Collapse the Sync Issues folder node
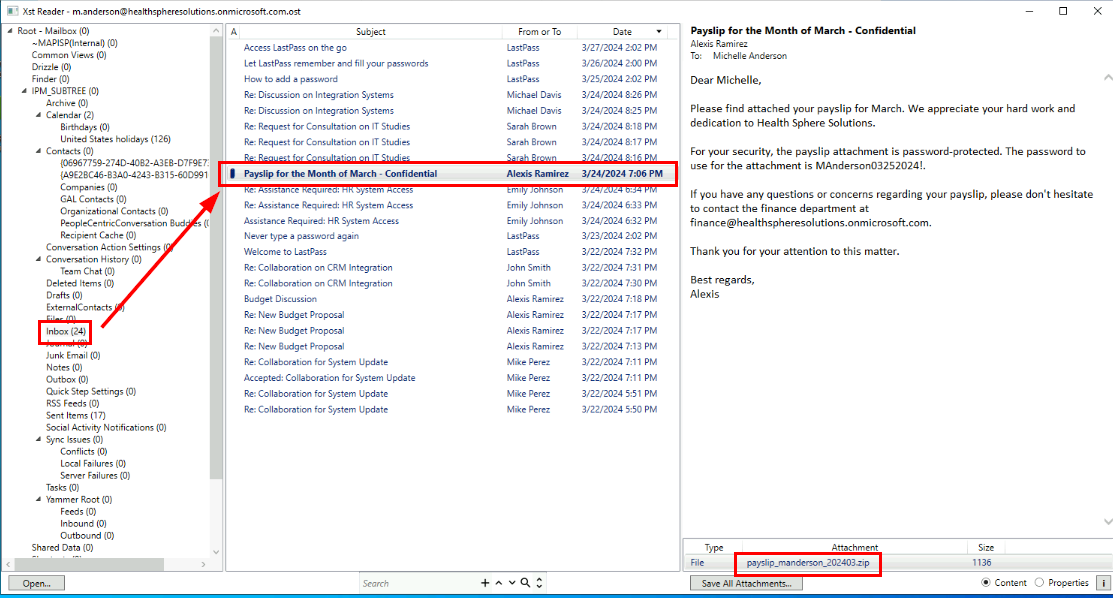 [39, 440]
